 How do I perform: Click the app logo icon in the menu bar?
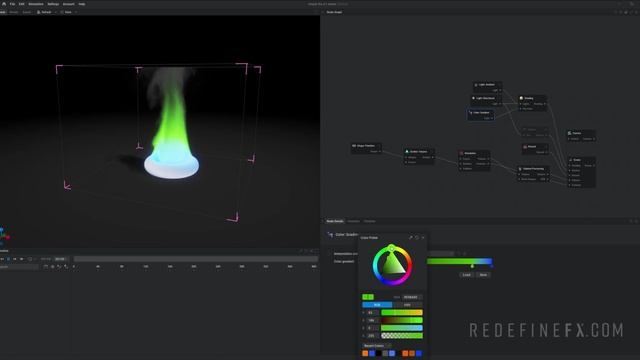click(4, 4)
